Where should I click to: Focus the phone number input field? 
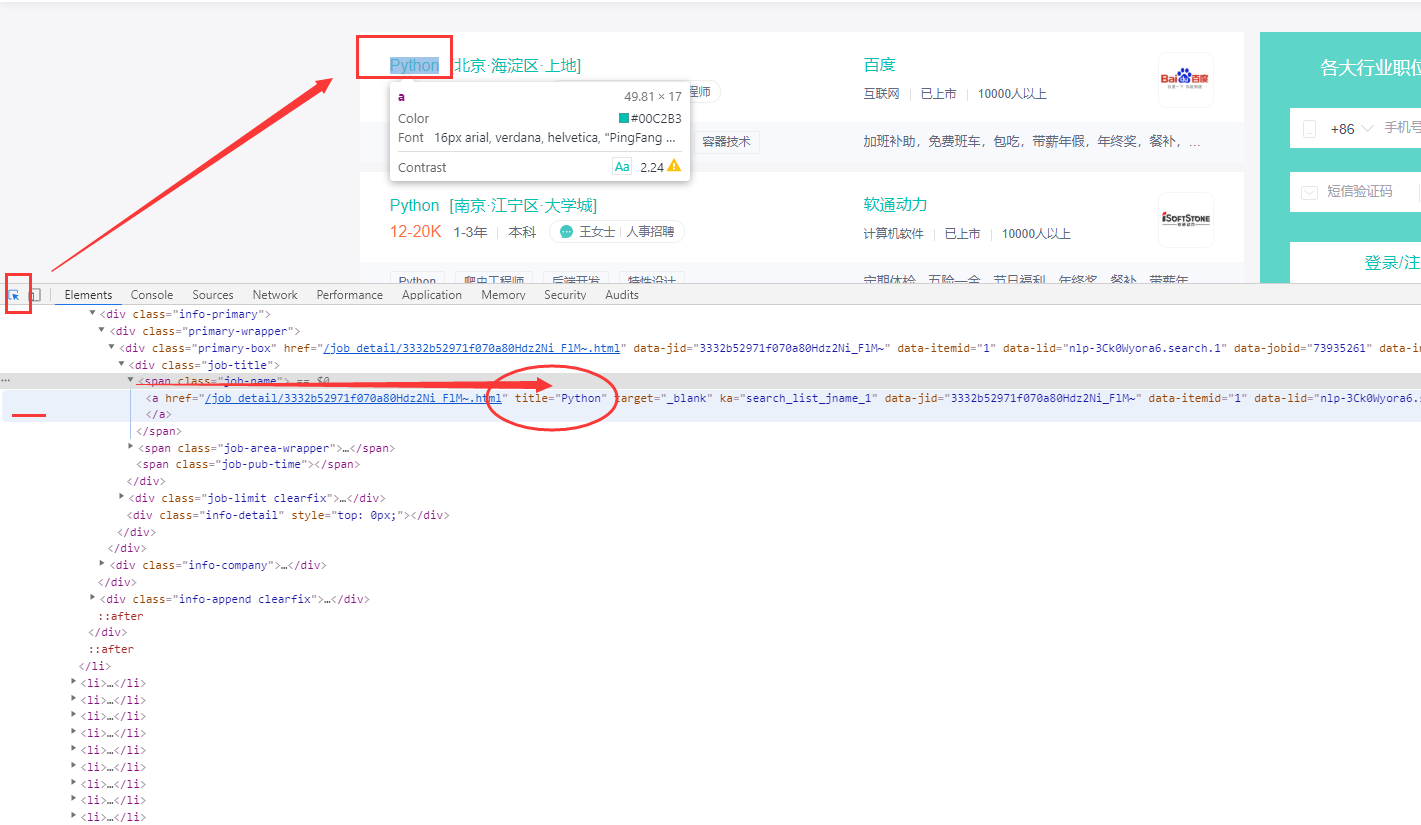(x=1402, y=128)
